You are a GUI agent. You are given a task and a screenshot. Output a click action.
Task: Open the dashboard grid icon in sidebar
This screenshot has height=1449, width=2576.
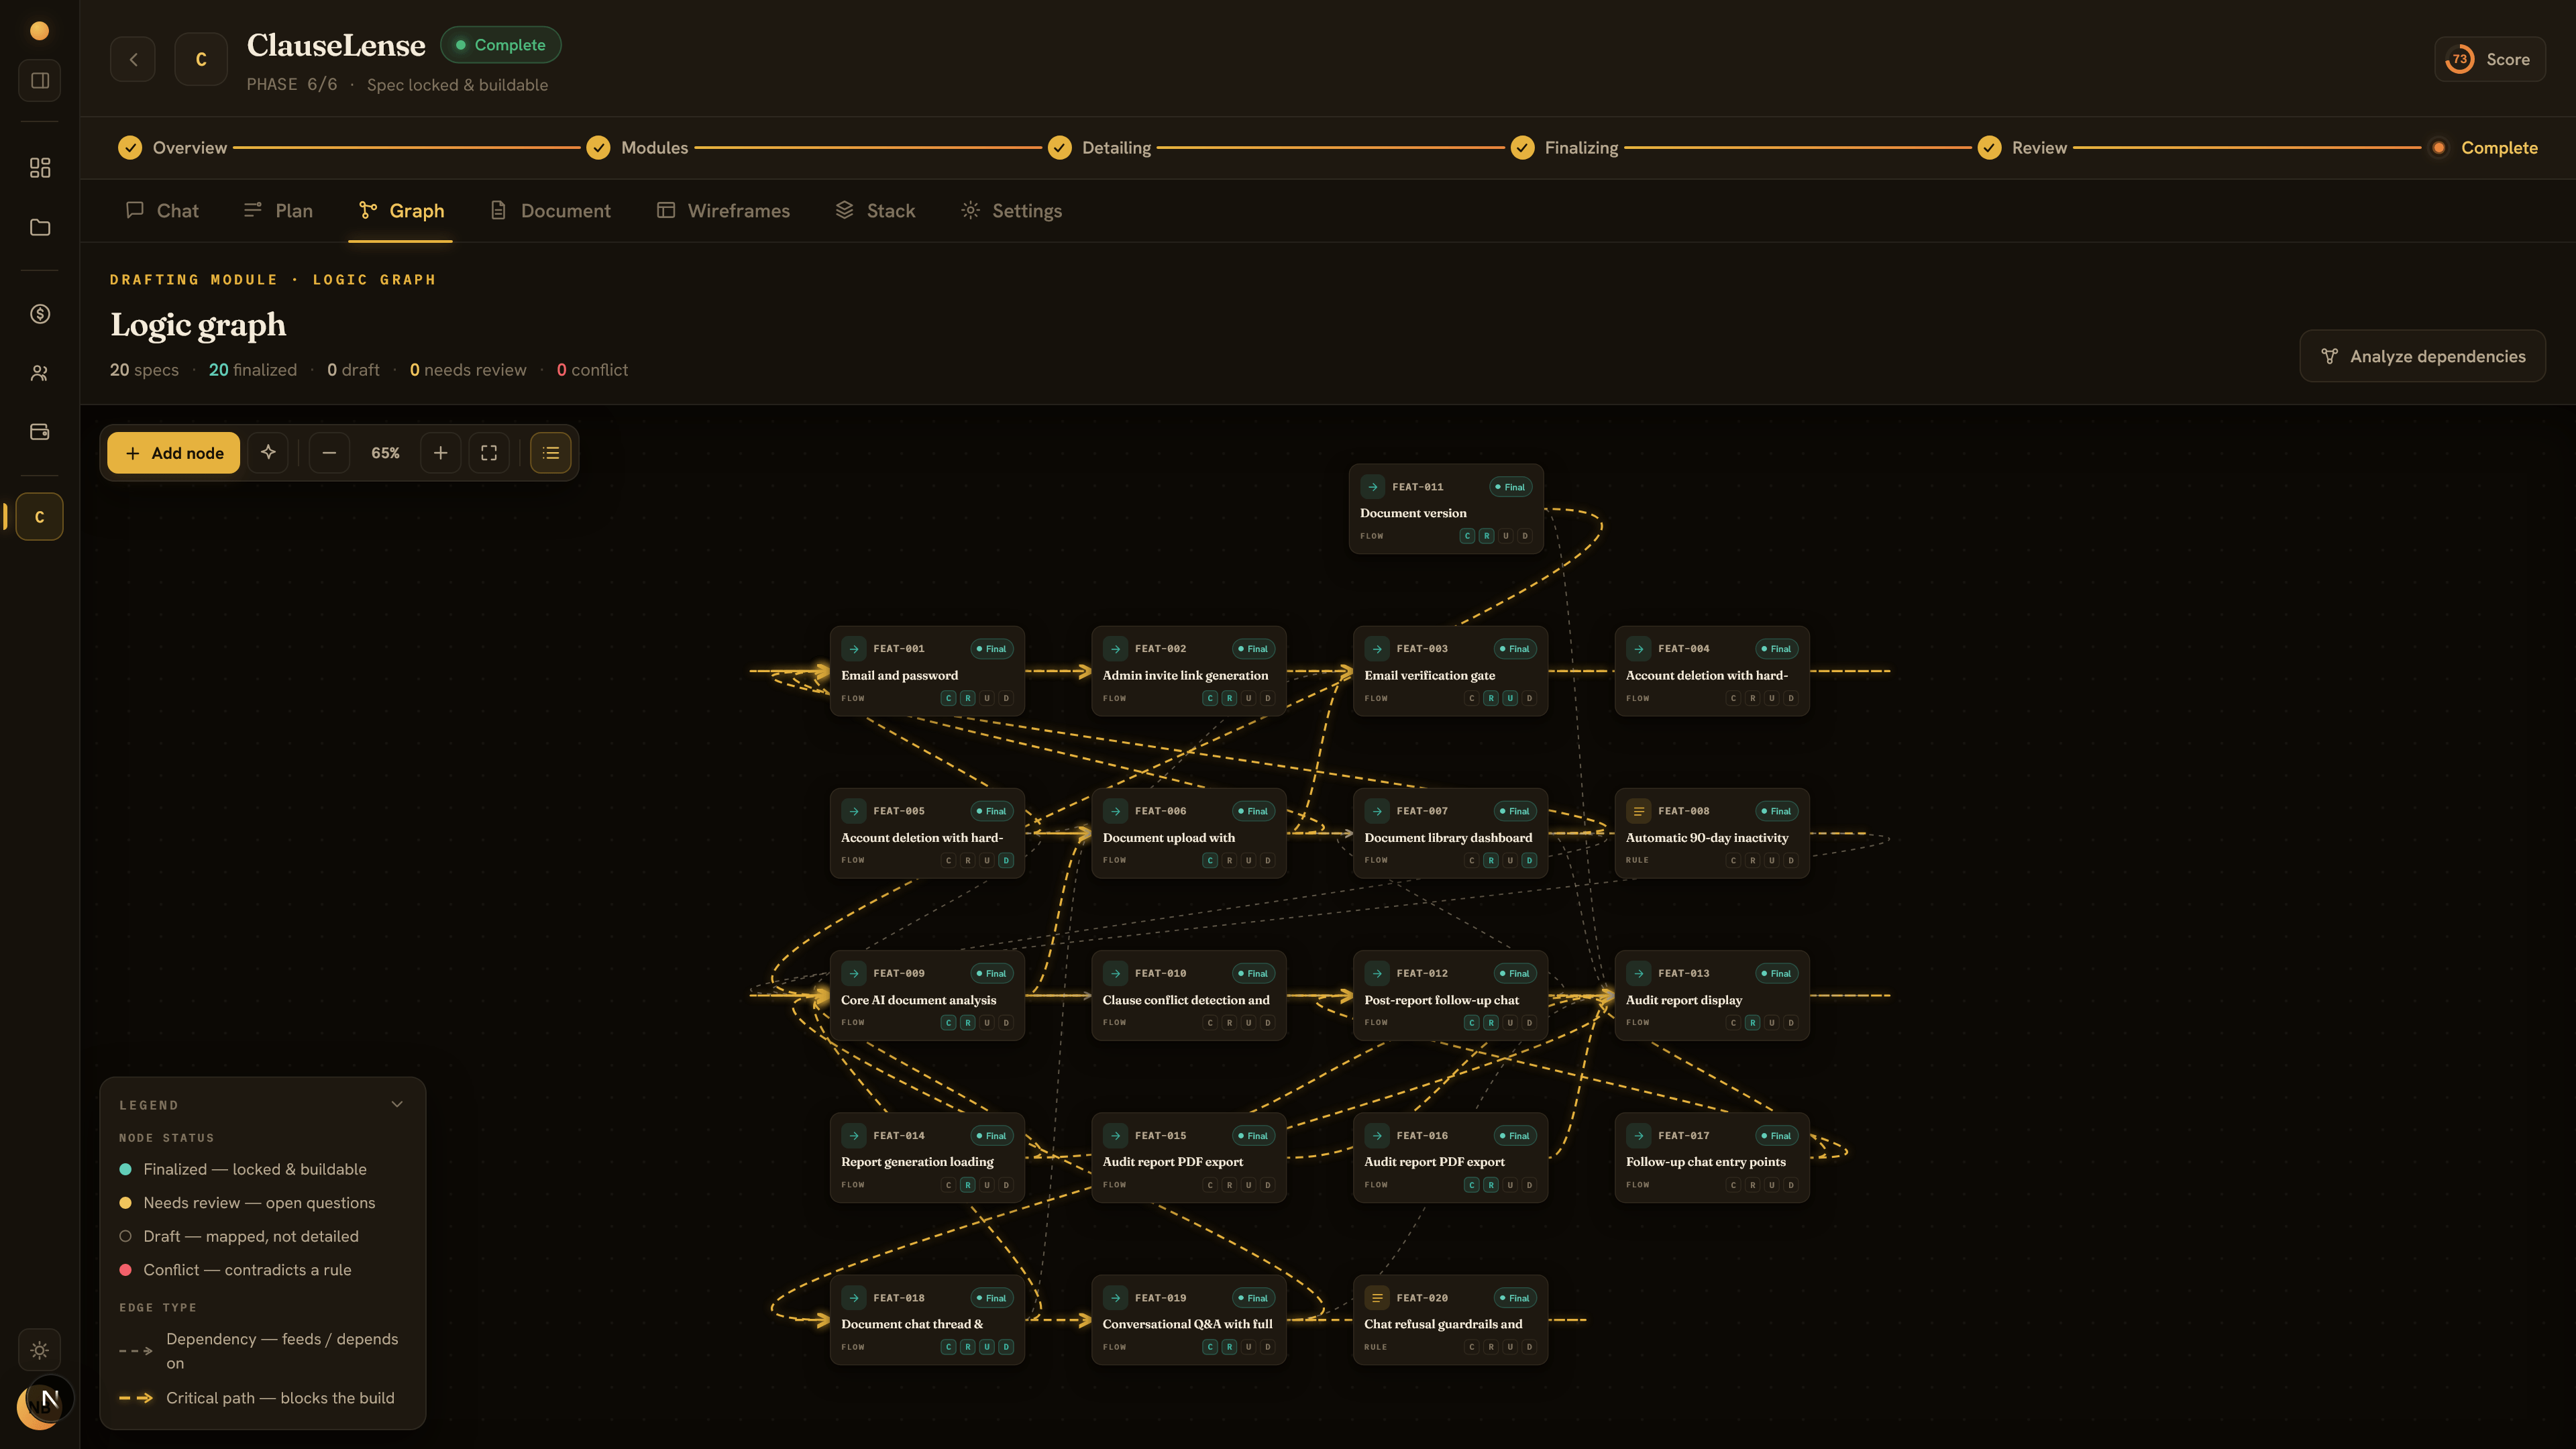(40, 167)
